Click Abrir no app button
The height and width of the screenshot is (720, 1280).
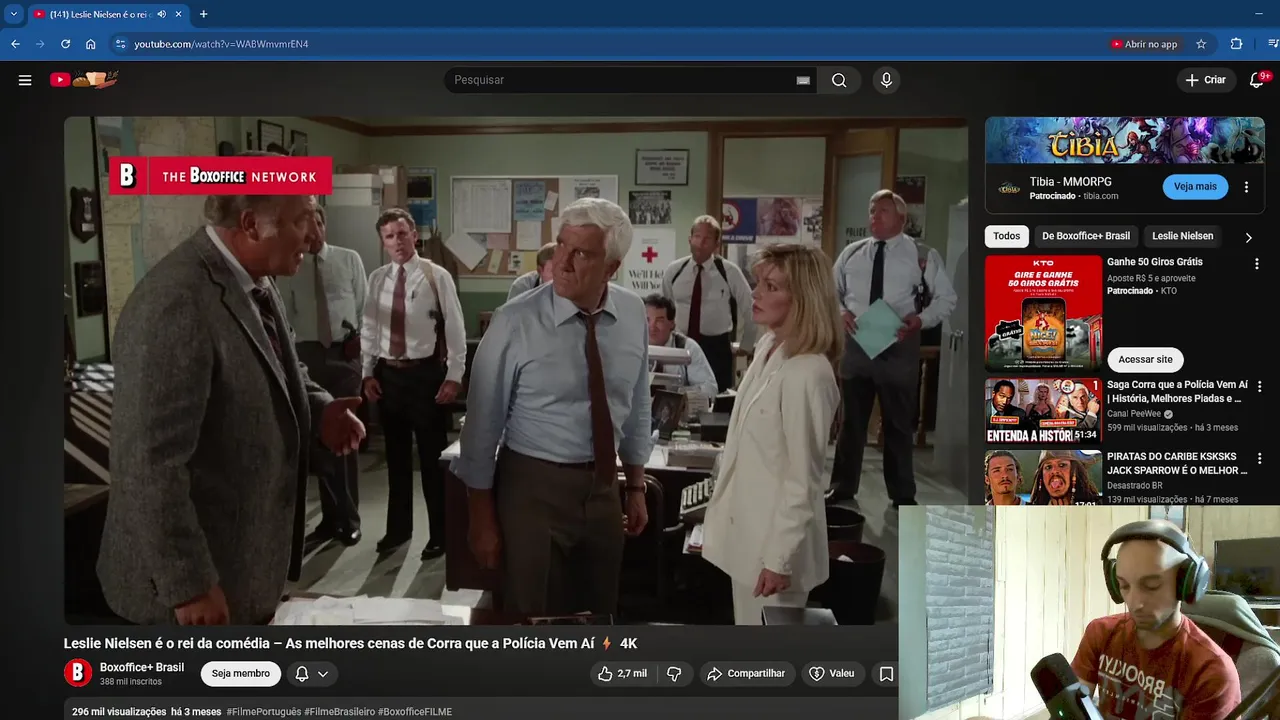[1144, 44]
